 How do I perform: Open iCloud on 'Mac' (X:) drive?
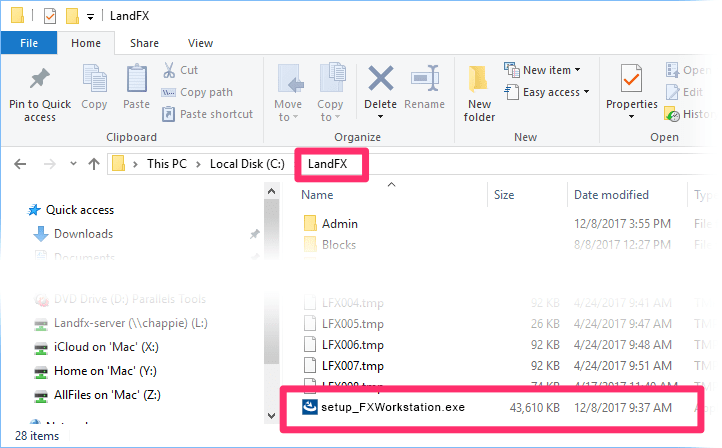pyautogui.click(x=106, y=347)
